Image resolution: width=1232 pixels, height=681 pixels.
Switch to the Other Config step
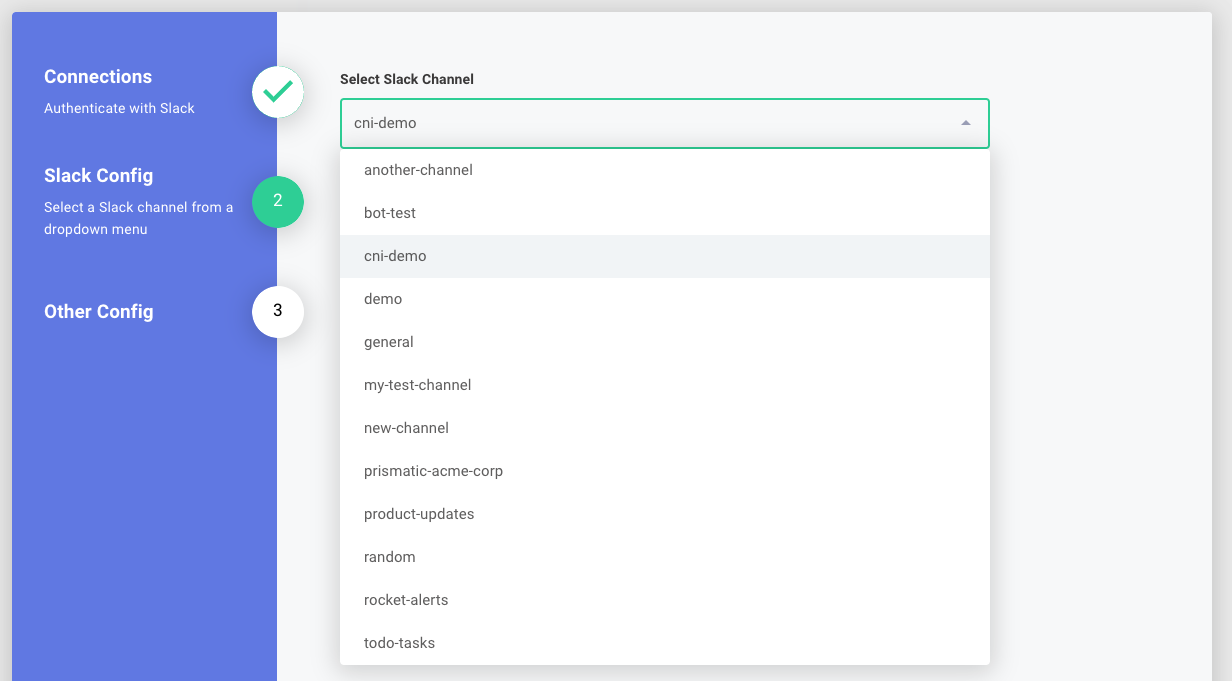(98, 311)
